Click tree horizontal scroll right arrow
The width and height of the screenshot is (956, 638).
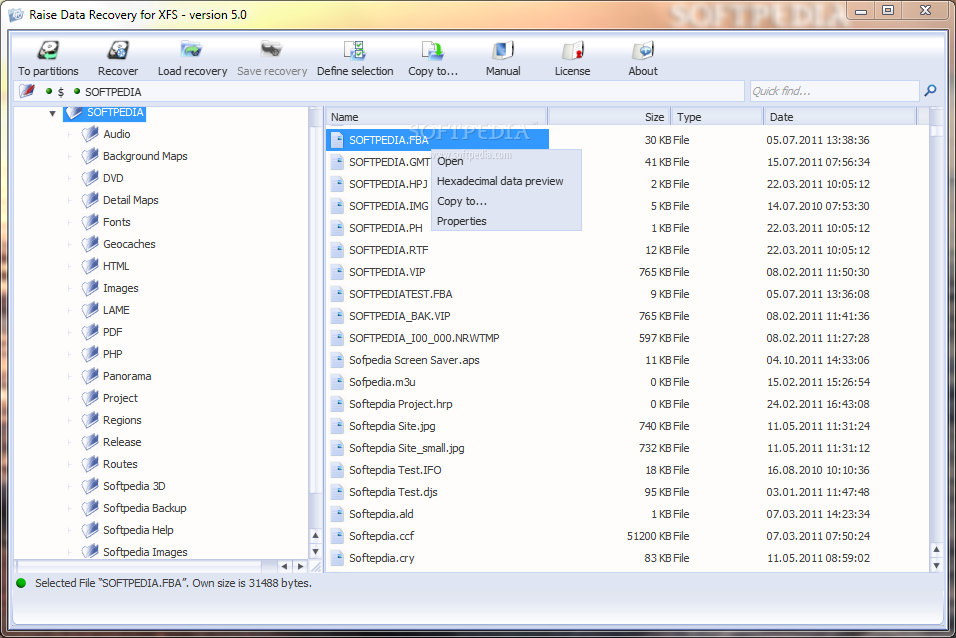[300, 566]
